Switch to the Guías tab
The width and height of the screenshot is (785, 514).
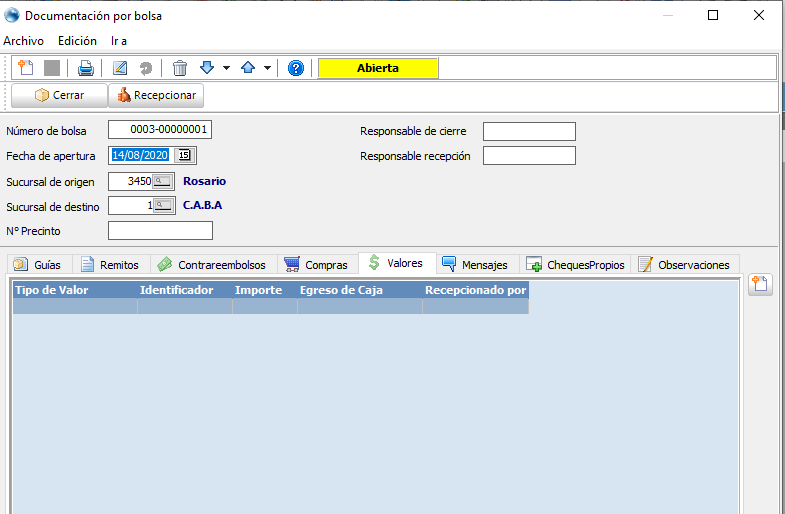point(40,265)
